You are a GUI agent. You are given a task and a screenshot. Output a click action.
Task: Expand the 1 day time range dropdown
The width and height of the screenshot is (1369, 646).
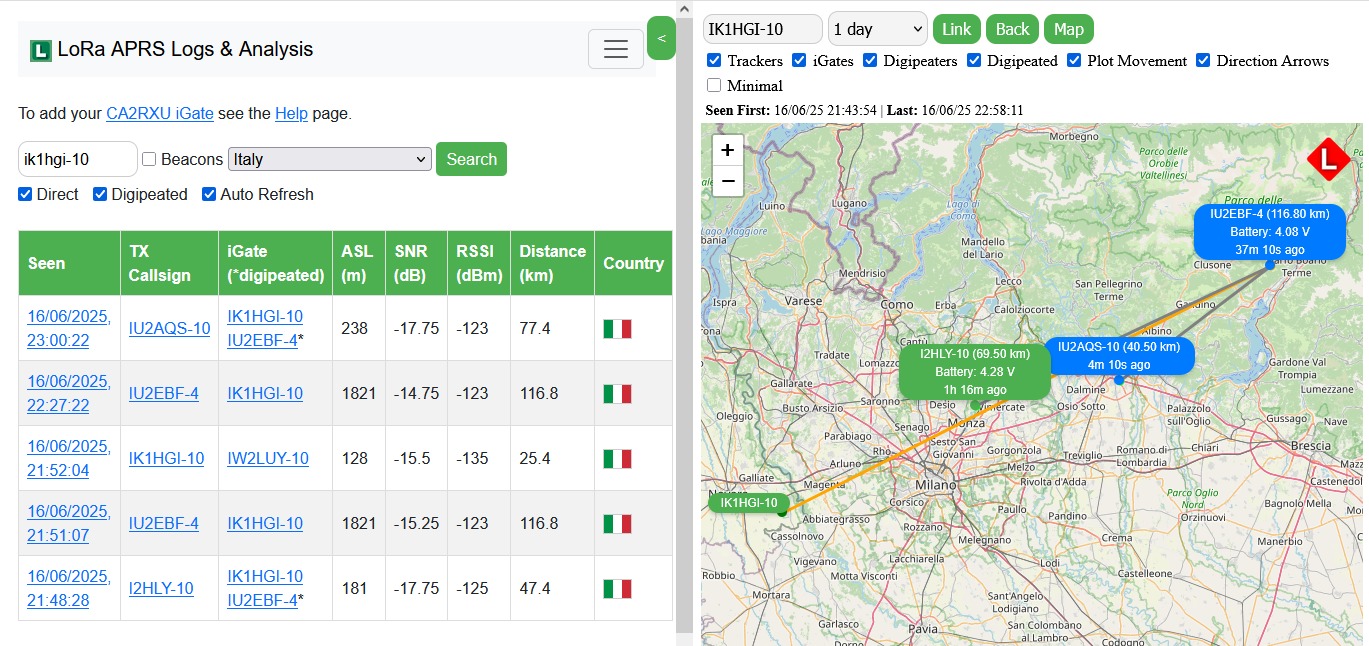tap(877, 29)
